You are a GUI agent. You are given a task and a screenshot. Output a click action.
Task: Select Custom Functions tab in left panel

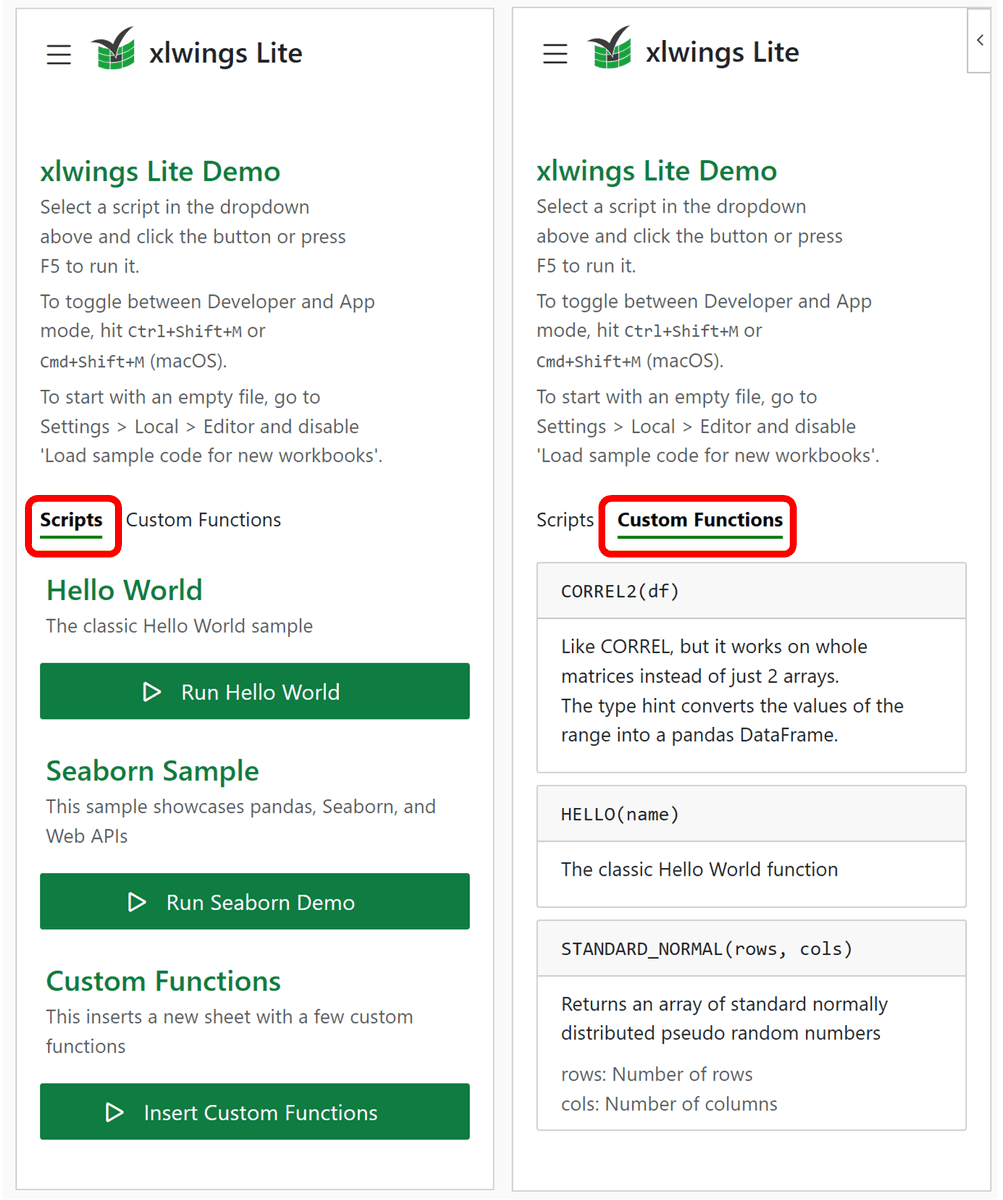[x=203, y=520]
